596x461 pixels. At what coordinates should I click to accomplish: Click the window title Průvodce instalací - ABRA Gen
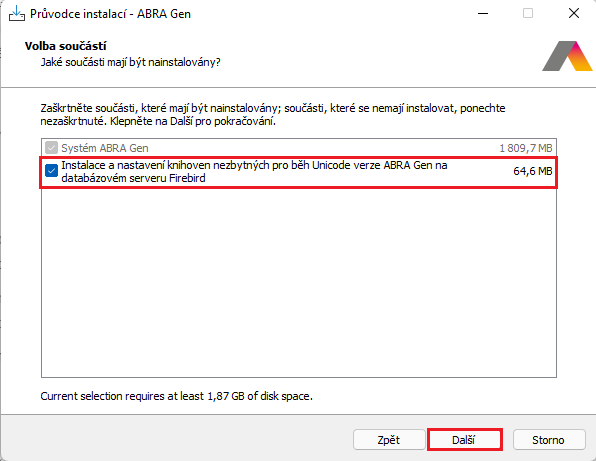click(110, 14)
